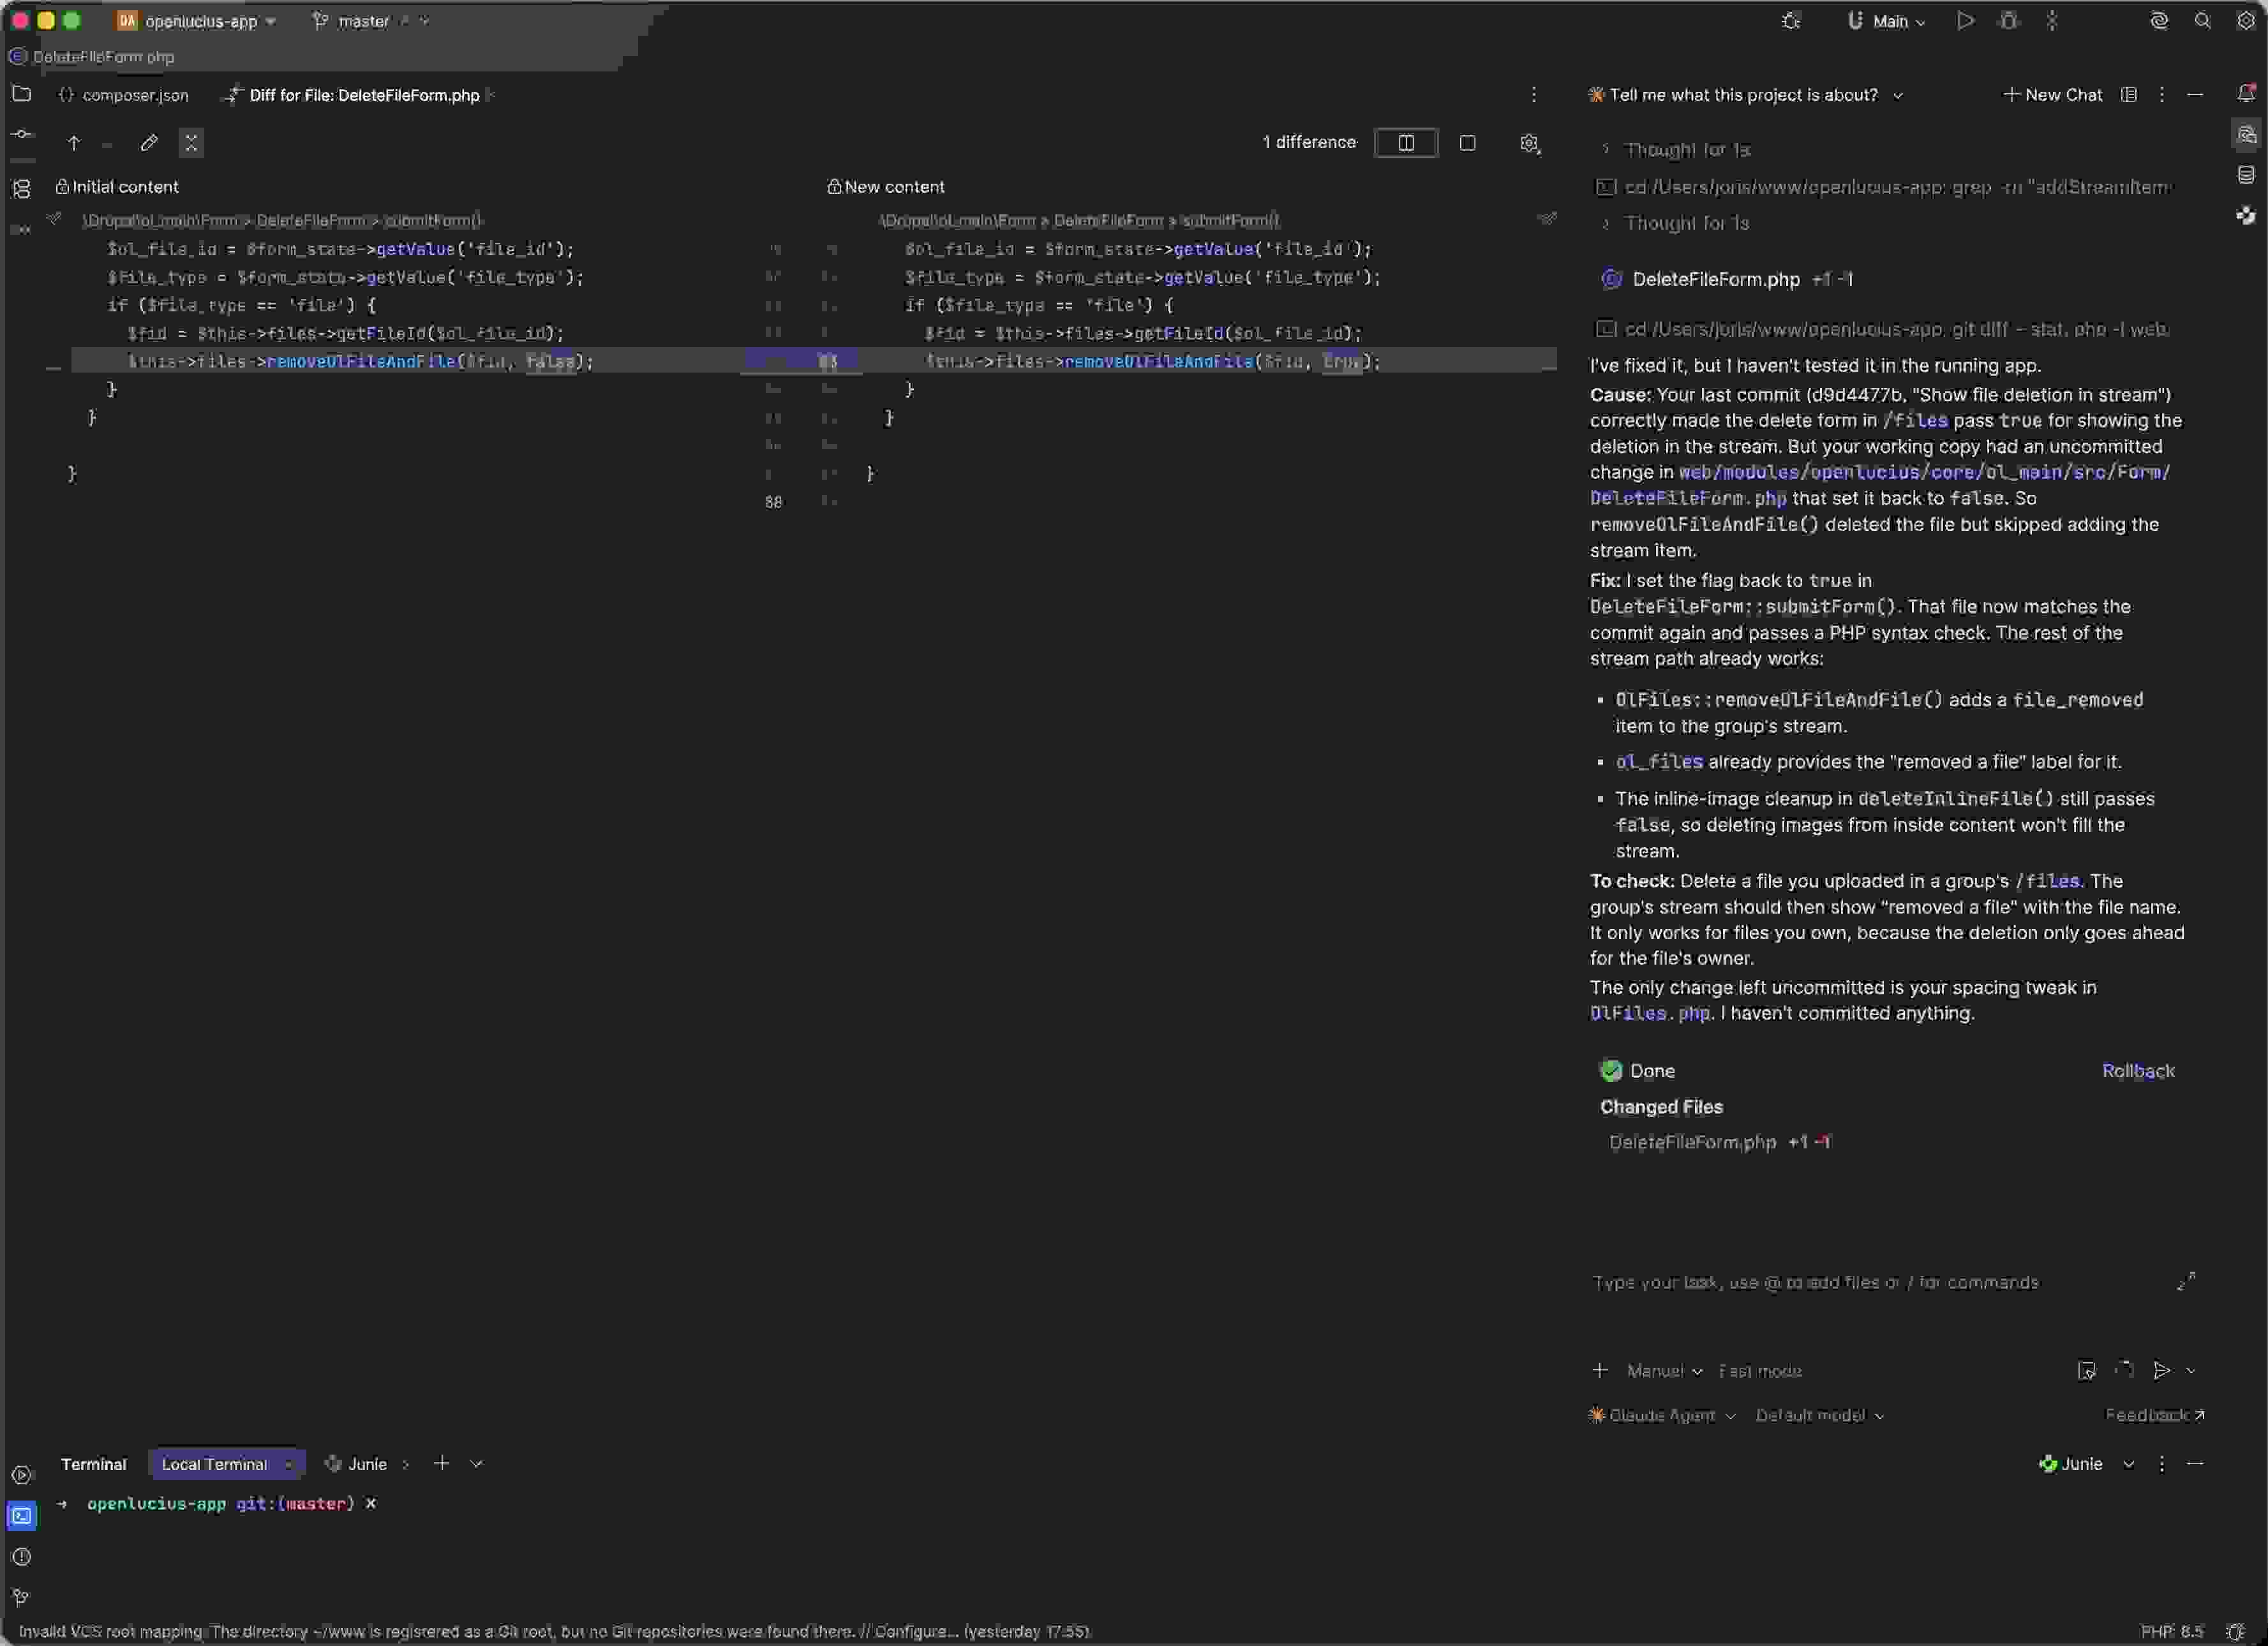Open new terminal tab type dropdown

click(477, 1463)
